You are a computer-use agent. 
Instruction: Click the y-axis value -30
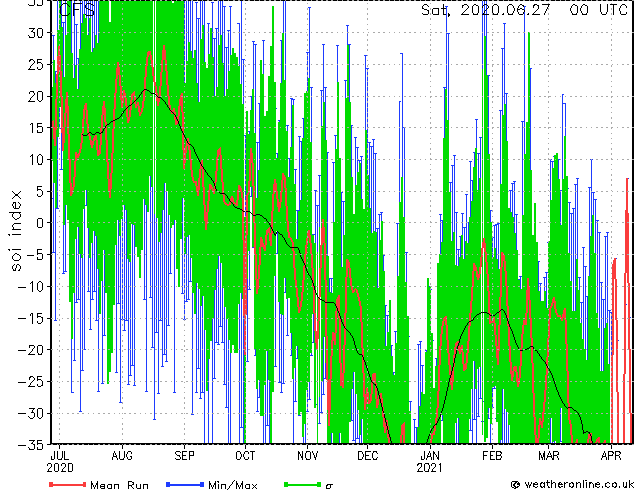pos(32,413)
